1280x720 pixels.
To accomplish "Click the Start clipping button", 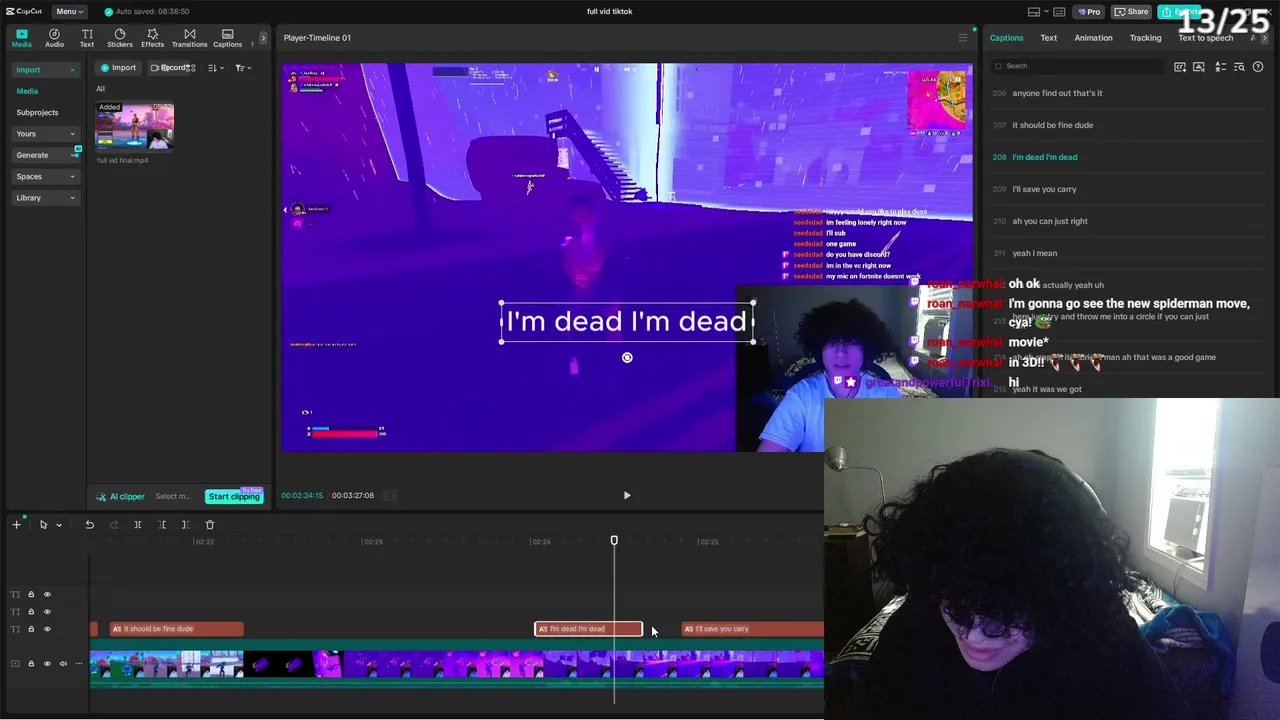I will pyautogui.click(x=234, y=496).
